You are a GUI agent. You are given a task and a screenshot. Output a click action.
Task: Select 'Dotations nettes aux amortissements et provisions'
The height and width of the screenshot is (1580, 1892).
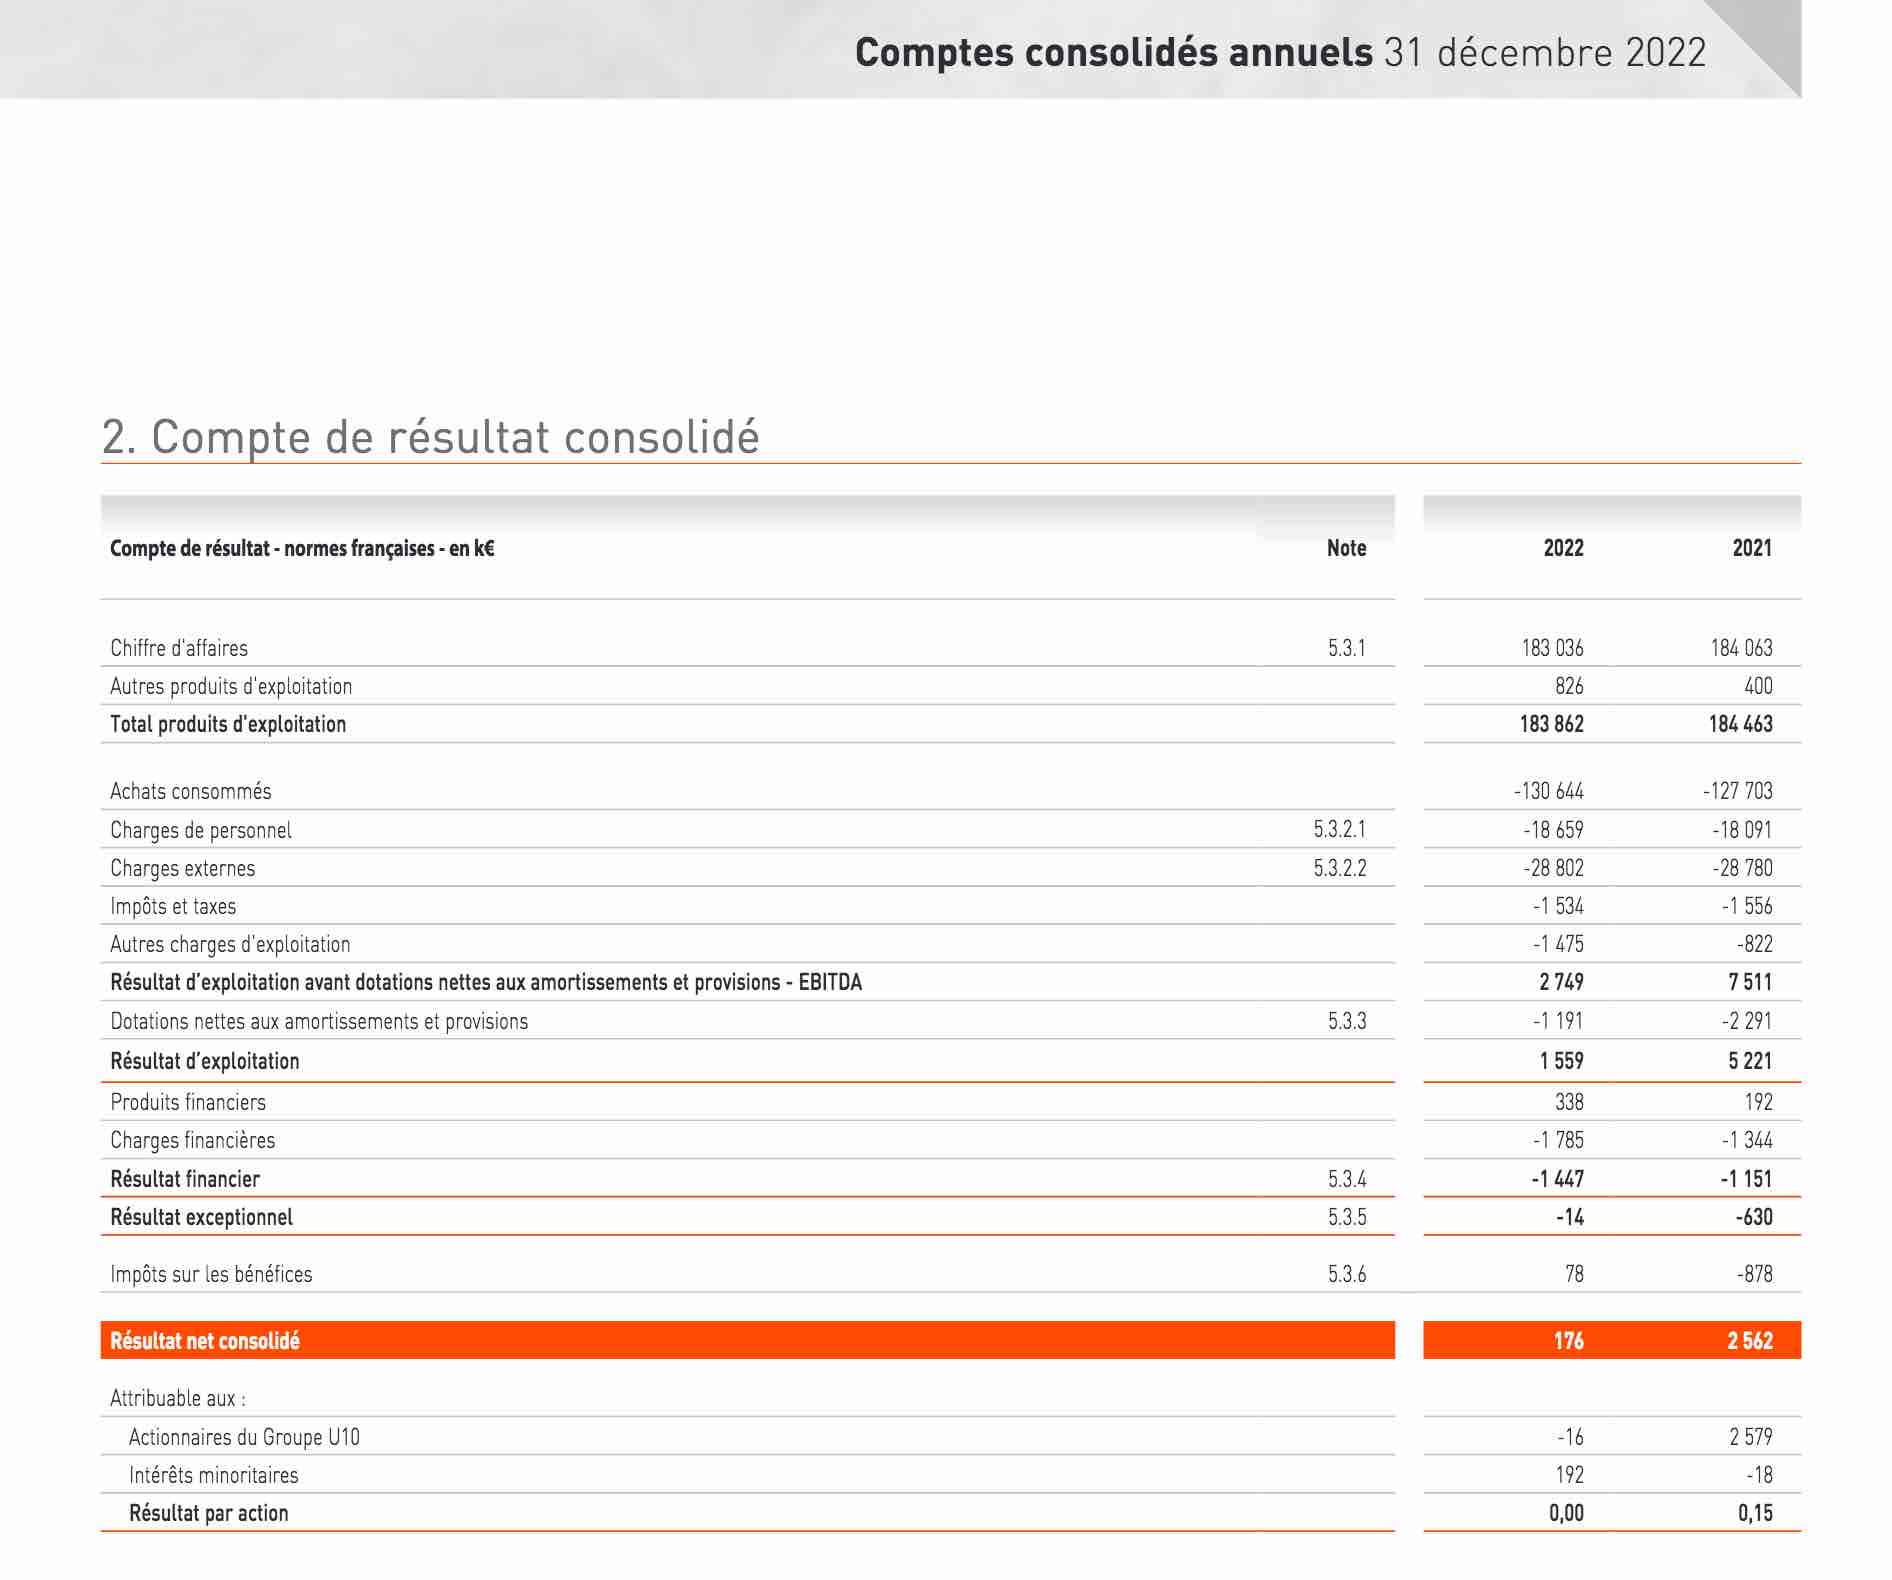[x=319, y=1021]
